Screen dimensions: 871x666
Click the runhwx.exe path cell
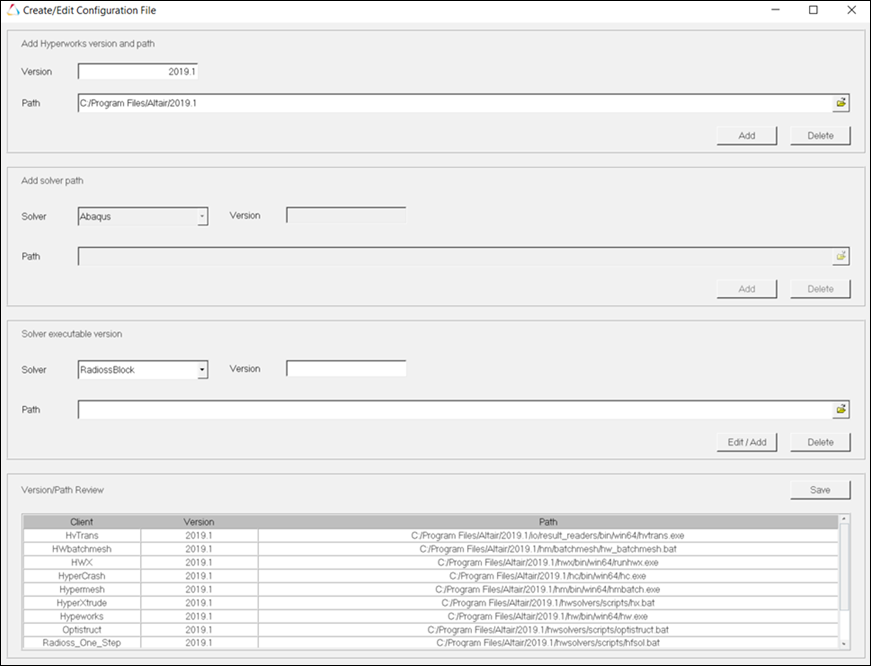[548, 562]
